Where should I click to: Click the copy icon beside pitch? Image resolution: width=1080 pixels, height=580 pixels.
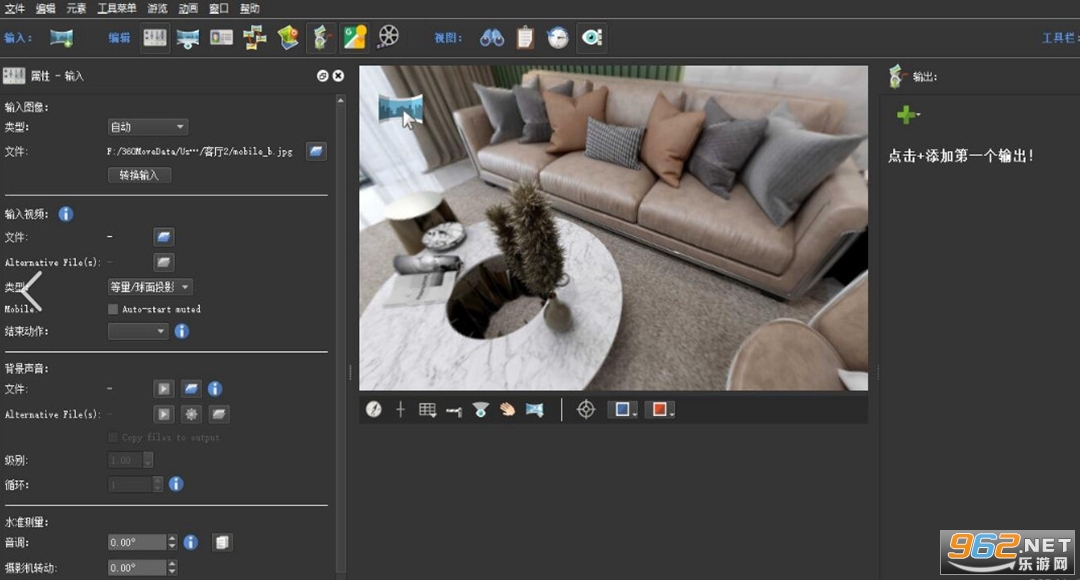221,543
